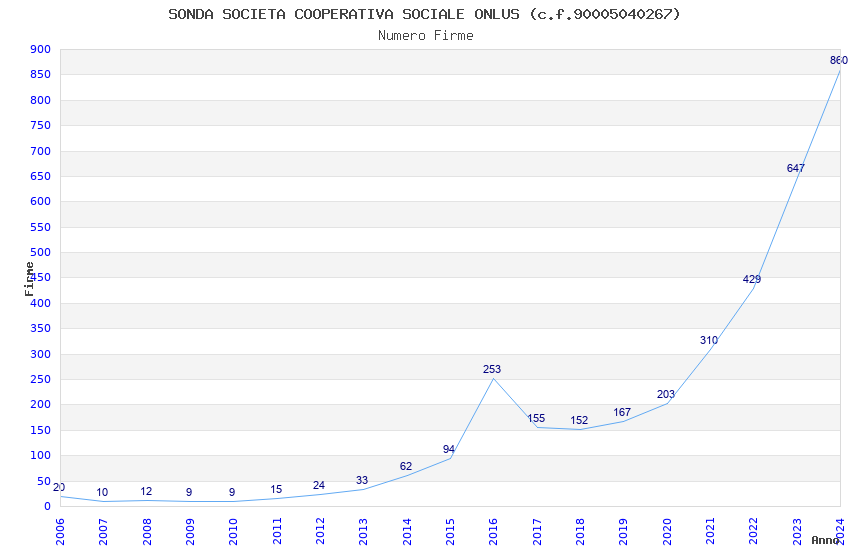Image resolution: width=850 pixels, height=550 pixels.
Task: Select the data label 33
Action: tap(362, 480)
